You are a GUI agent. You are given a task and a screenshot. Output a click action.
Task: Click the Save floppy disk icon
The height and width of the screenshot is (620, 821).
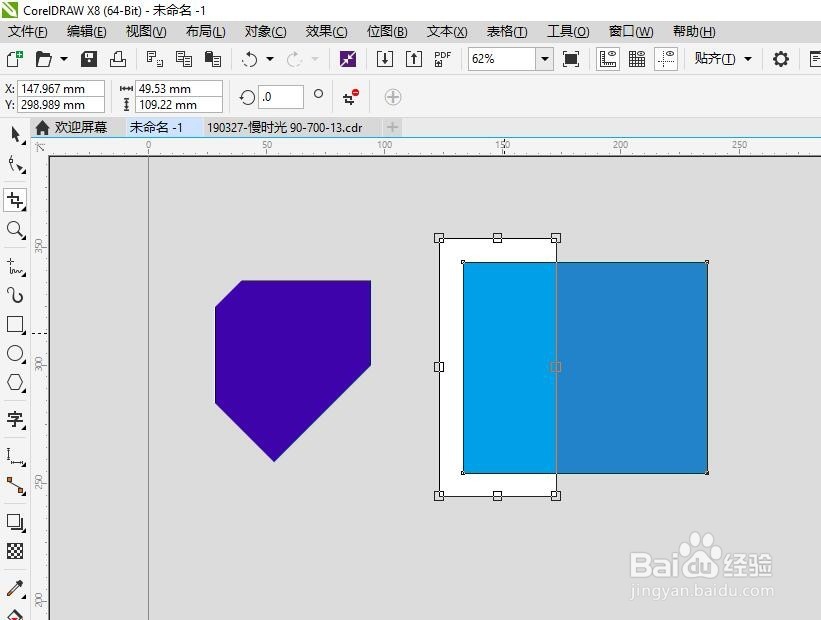[89, 59]
